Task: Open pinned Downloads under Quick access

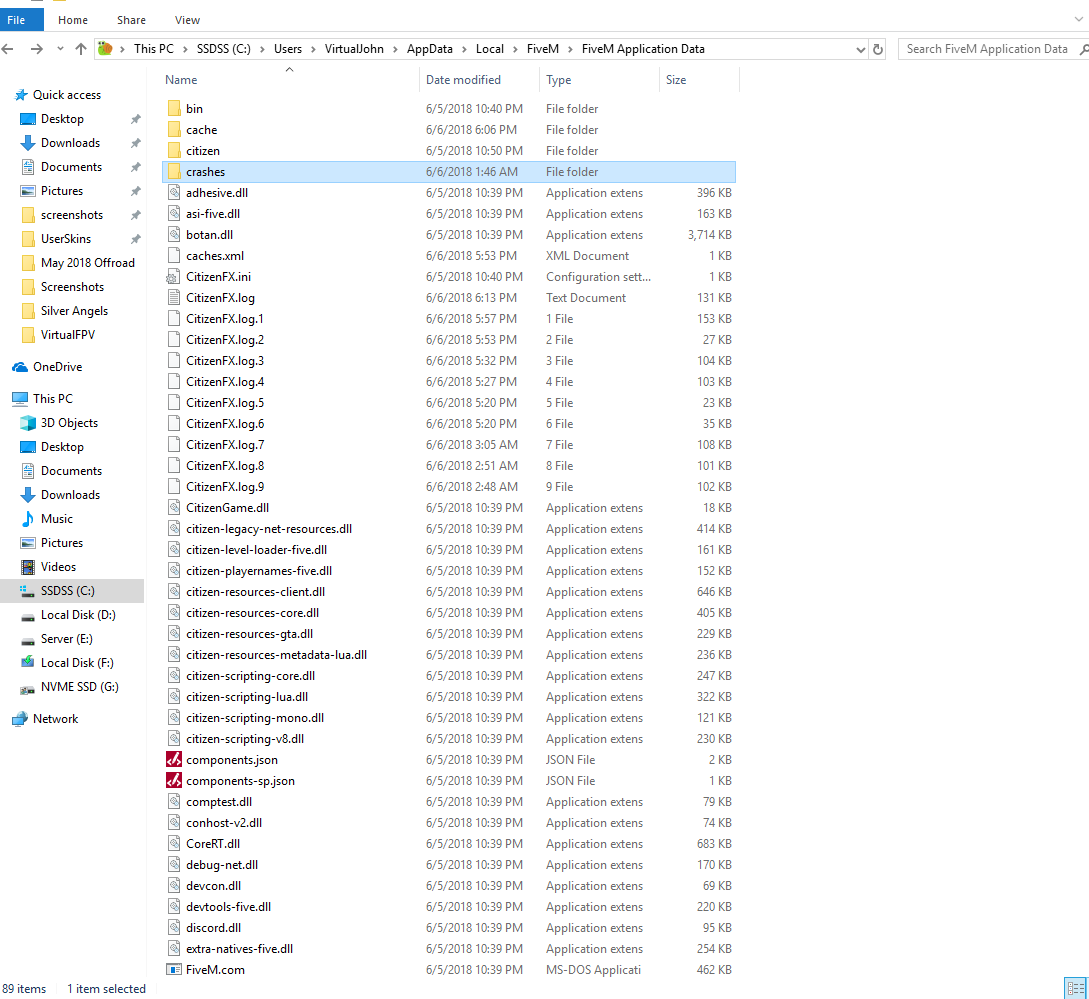Action: 70,142
